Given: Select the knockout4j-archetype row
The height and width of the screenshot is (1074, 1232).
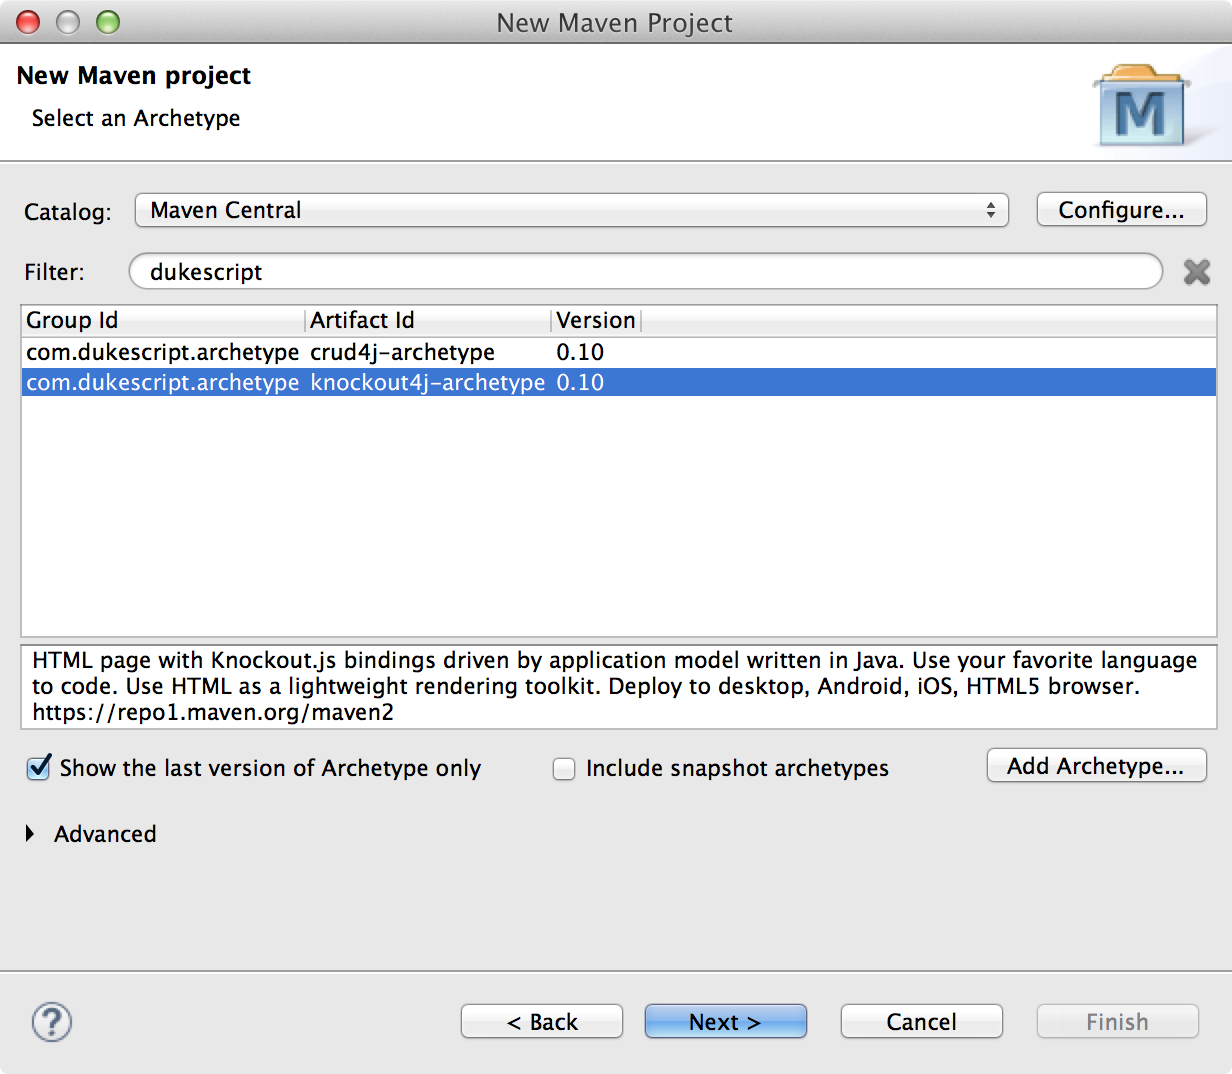Looking at the screenshot, I should (427, 382).
